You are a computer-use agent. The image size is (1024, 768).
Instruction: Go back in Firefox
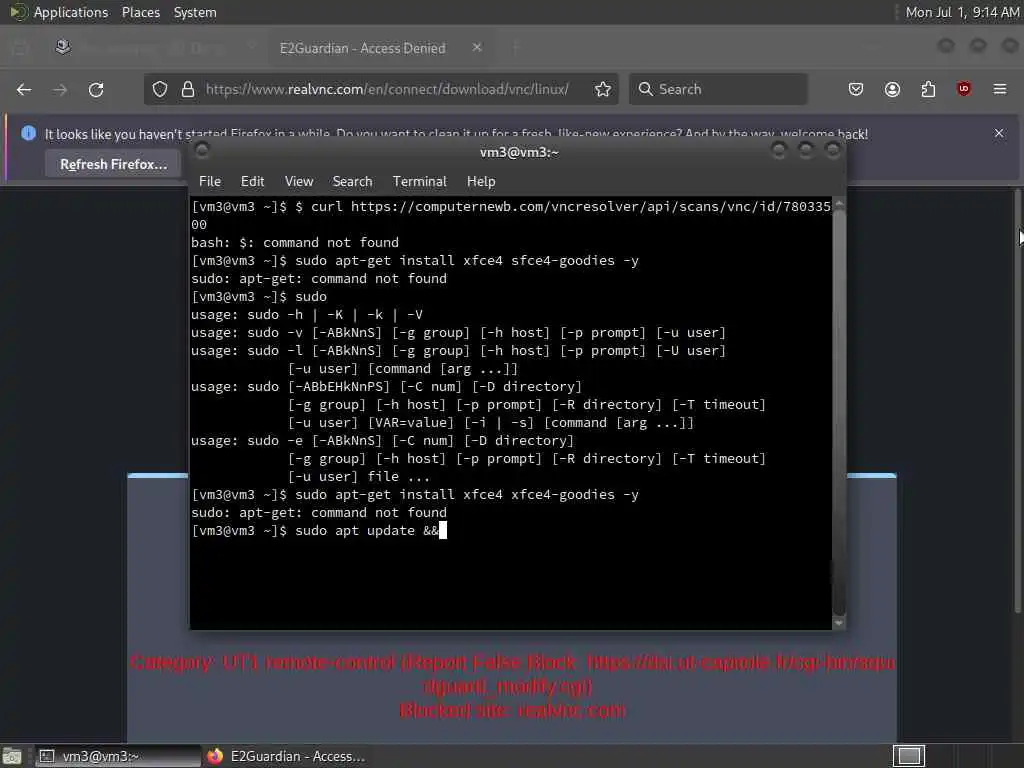pyautogui.click(x=24, y=89)
